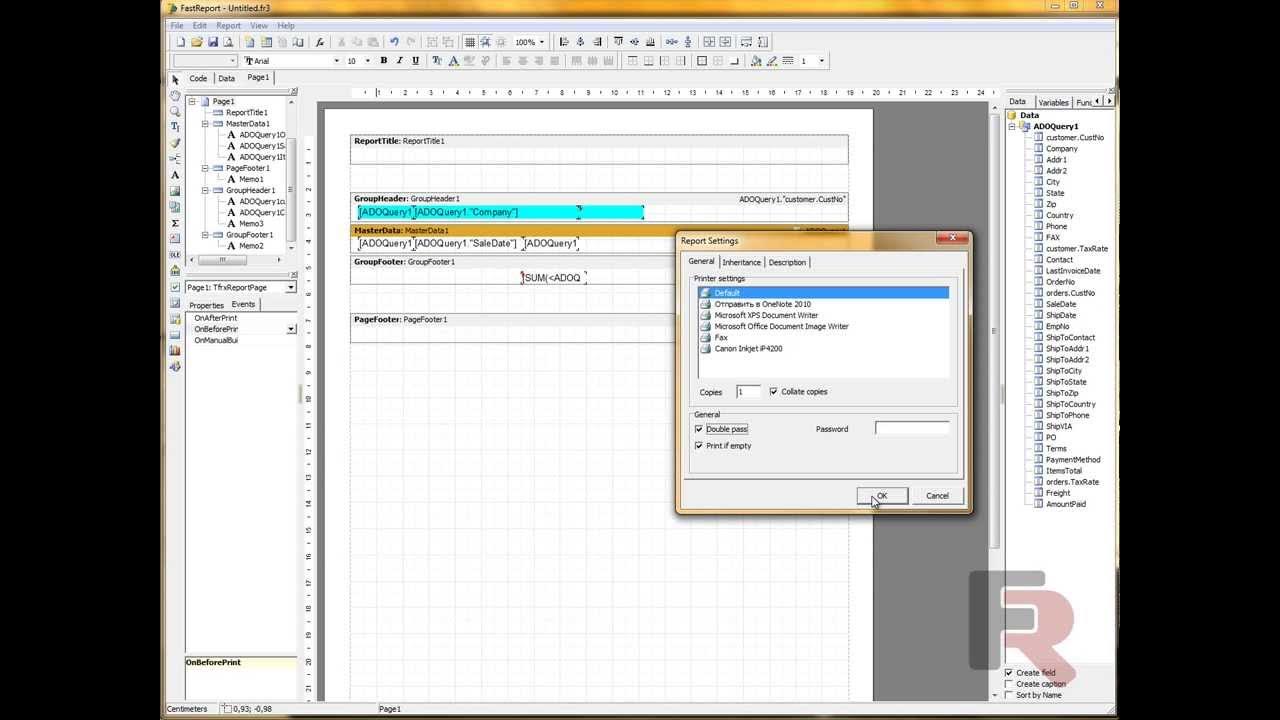Select the Text object A tool

tap(175, 175)
